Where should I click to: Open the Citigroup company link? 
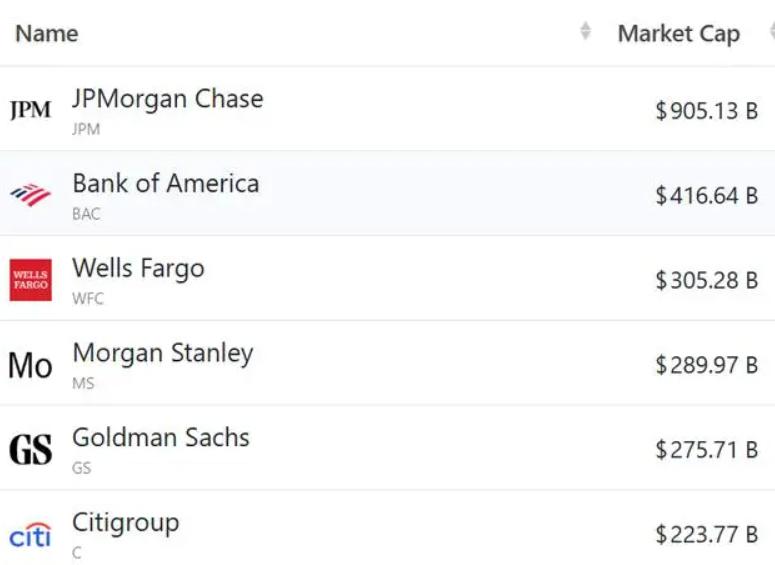(x=125, y=522)
